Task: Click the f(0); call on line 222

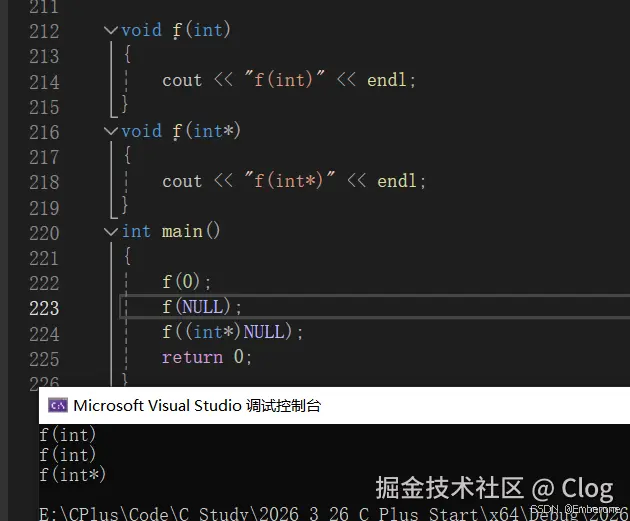Action: point(186,281)
